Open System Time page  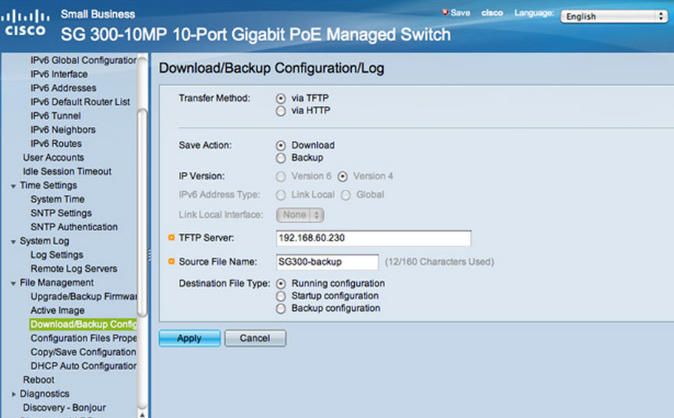click(x=57, y=199)
